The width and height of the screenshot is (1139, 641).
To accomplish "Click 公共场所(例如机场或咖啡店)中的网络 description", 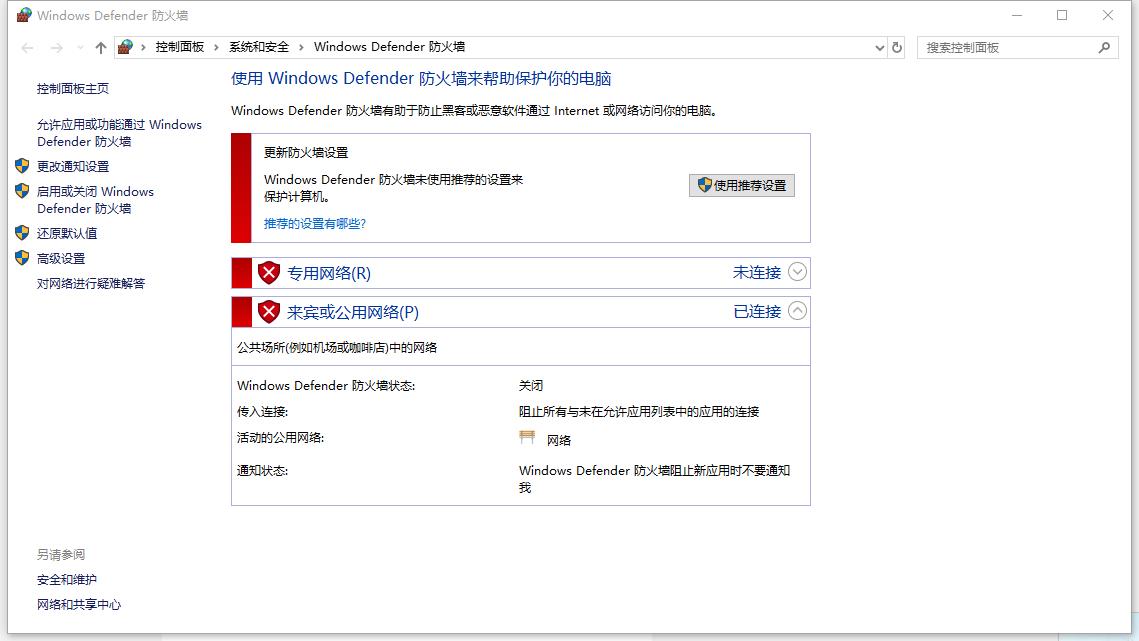I will click(x=337, y=348).
